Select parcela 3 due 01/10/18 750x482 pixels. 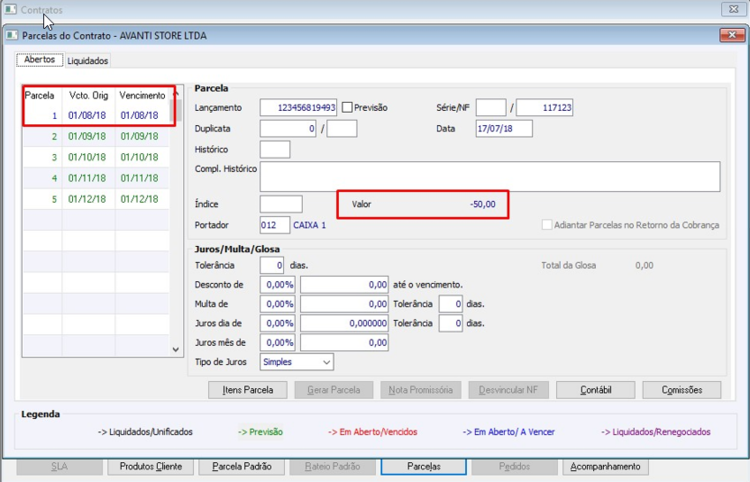tap(96, 157)
